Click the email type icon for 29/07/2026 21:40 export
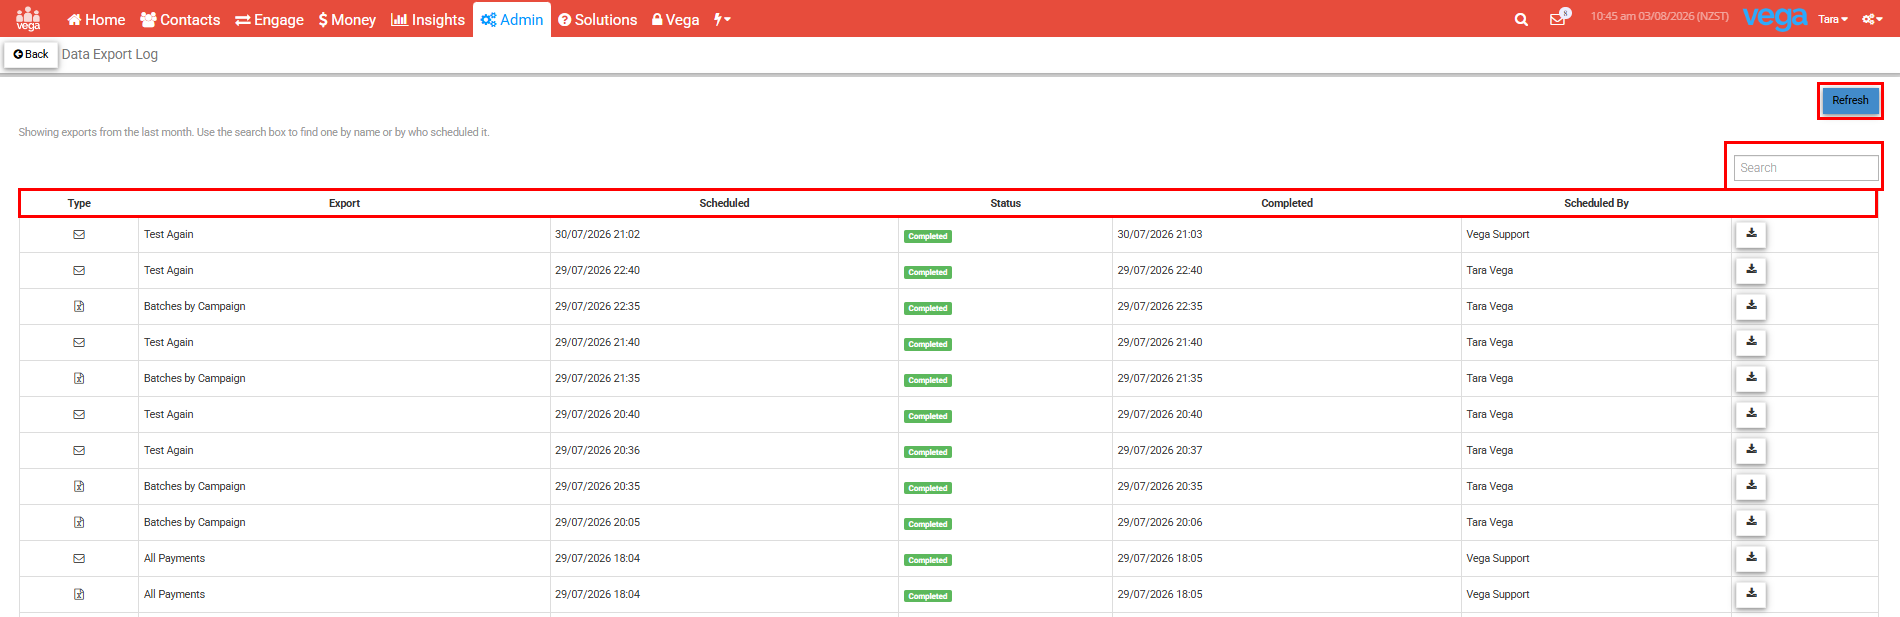 pyautogui.click(x=79, y=343)
